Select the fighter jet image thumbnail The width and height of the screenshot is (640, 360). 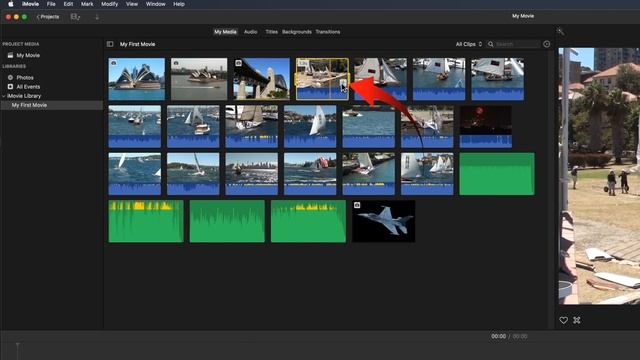pos(384,221)
